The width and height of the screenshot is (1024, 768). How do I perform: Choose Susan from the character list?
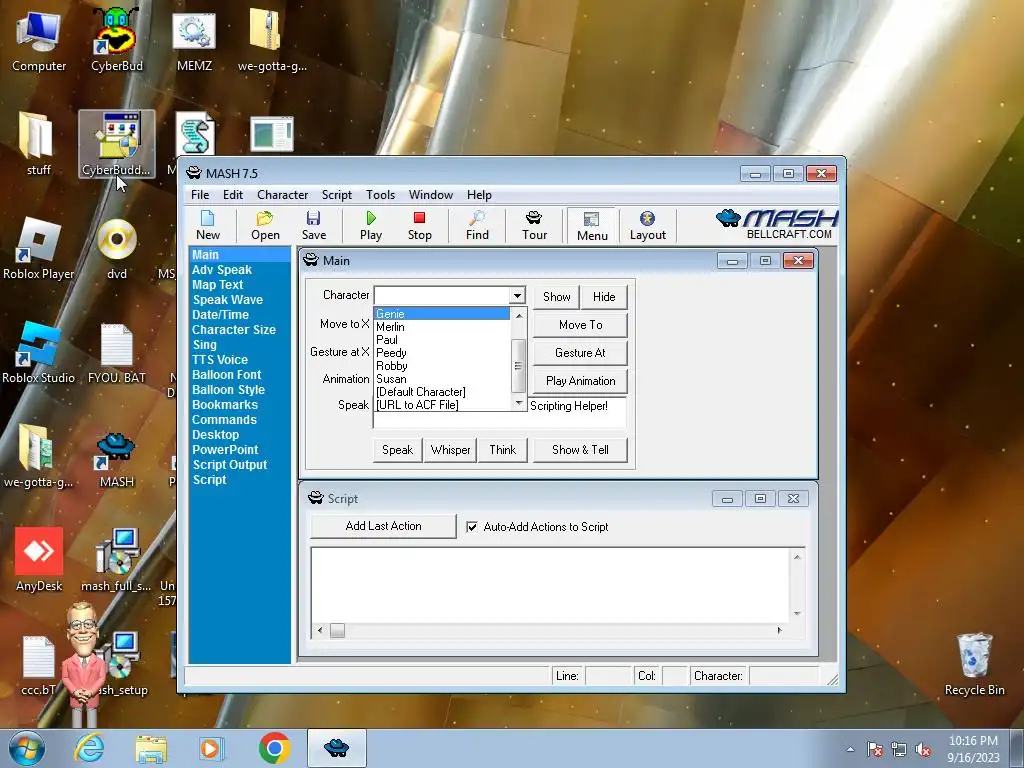tap(441, 379)
